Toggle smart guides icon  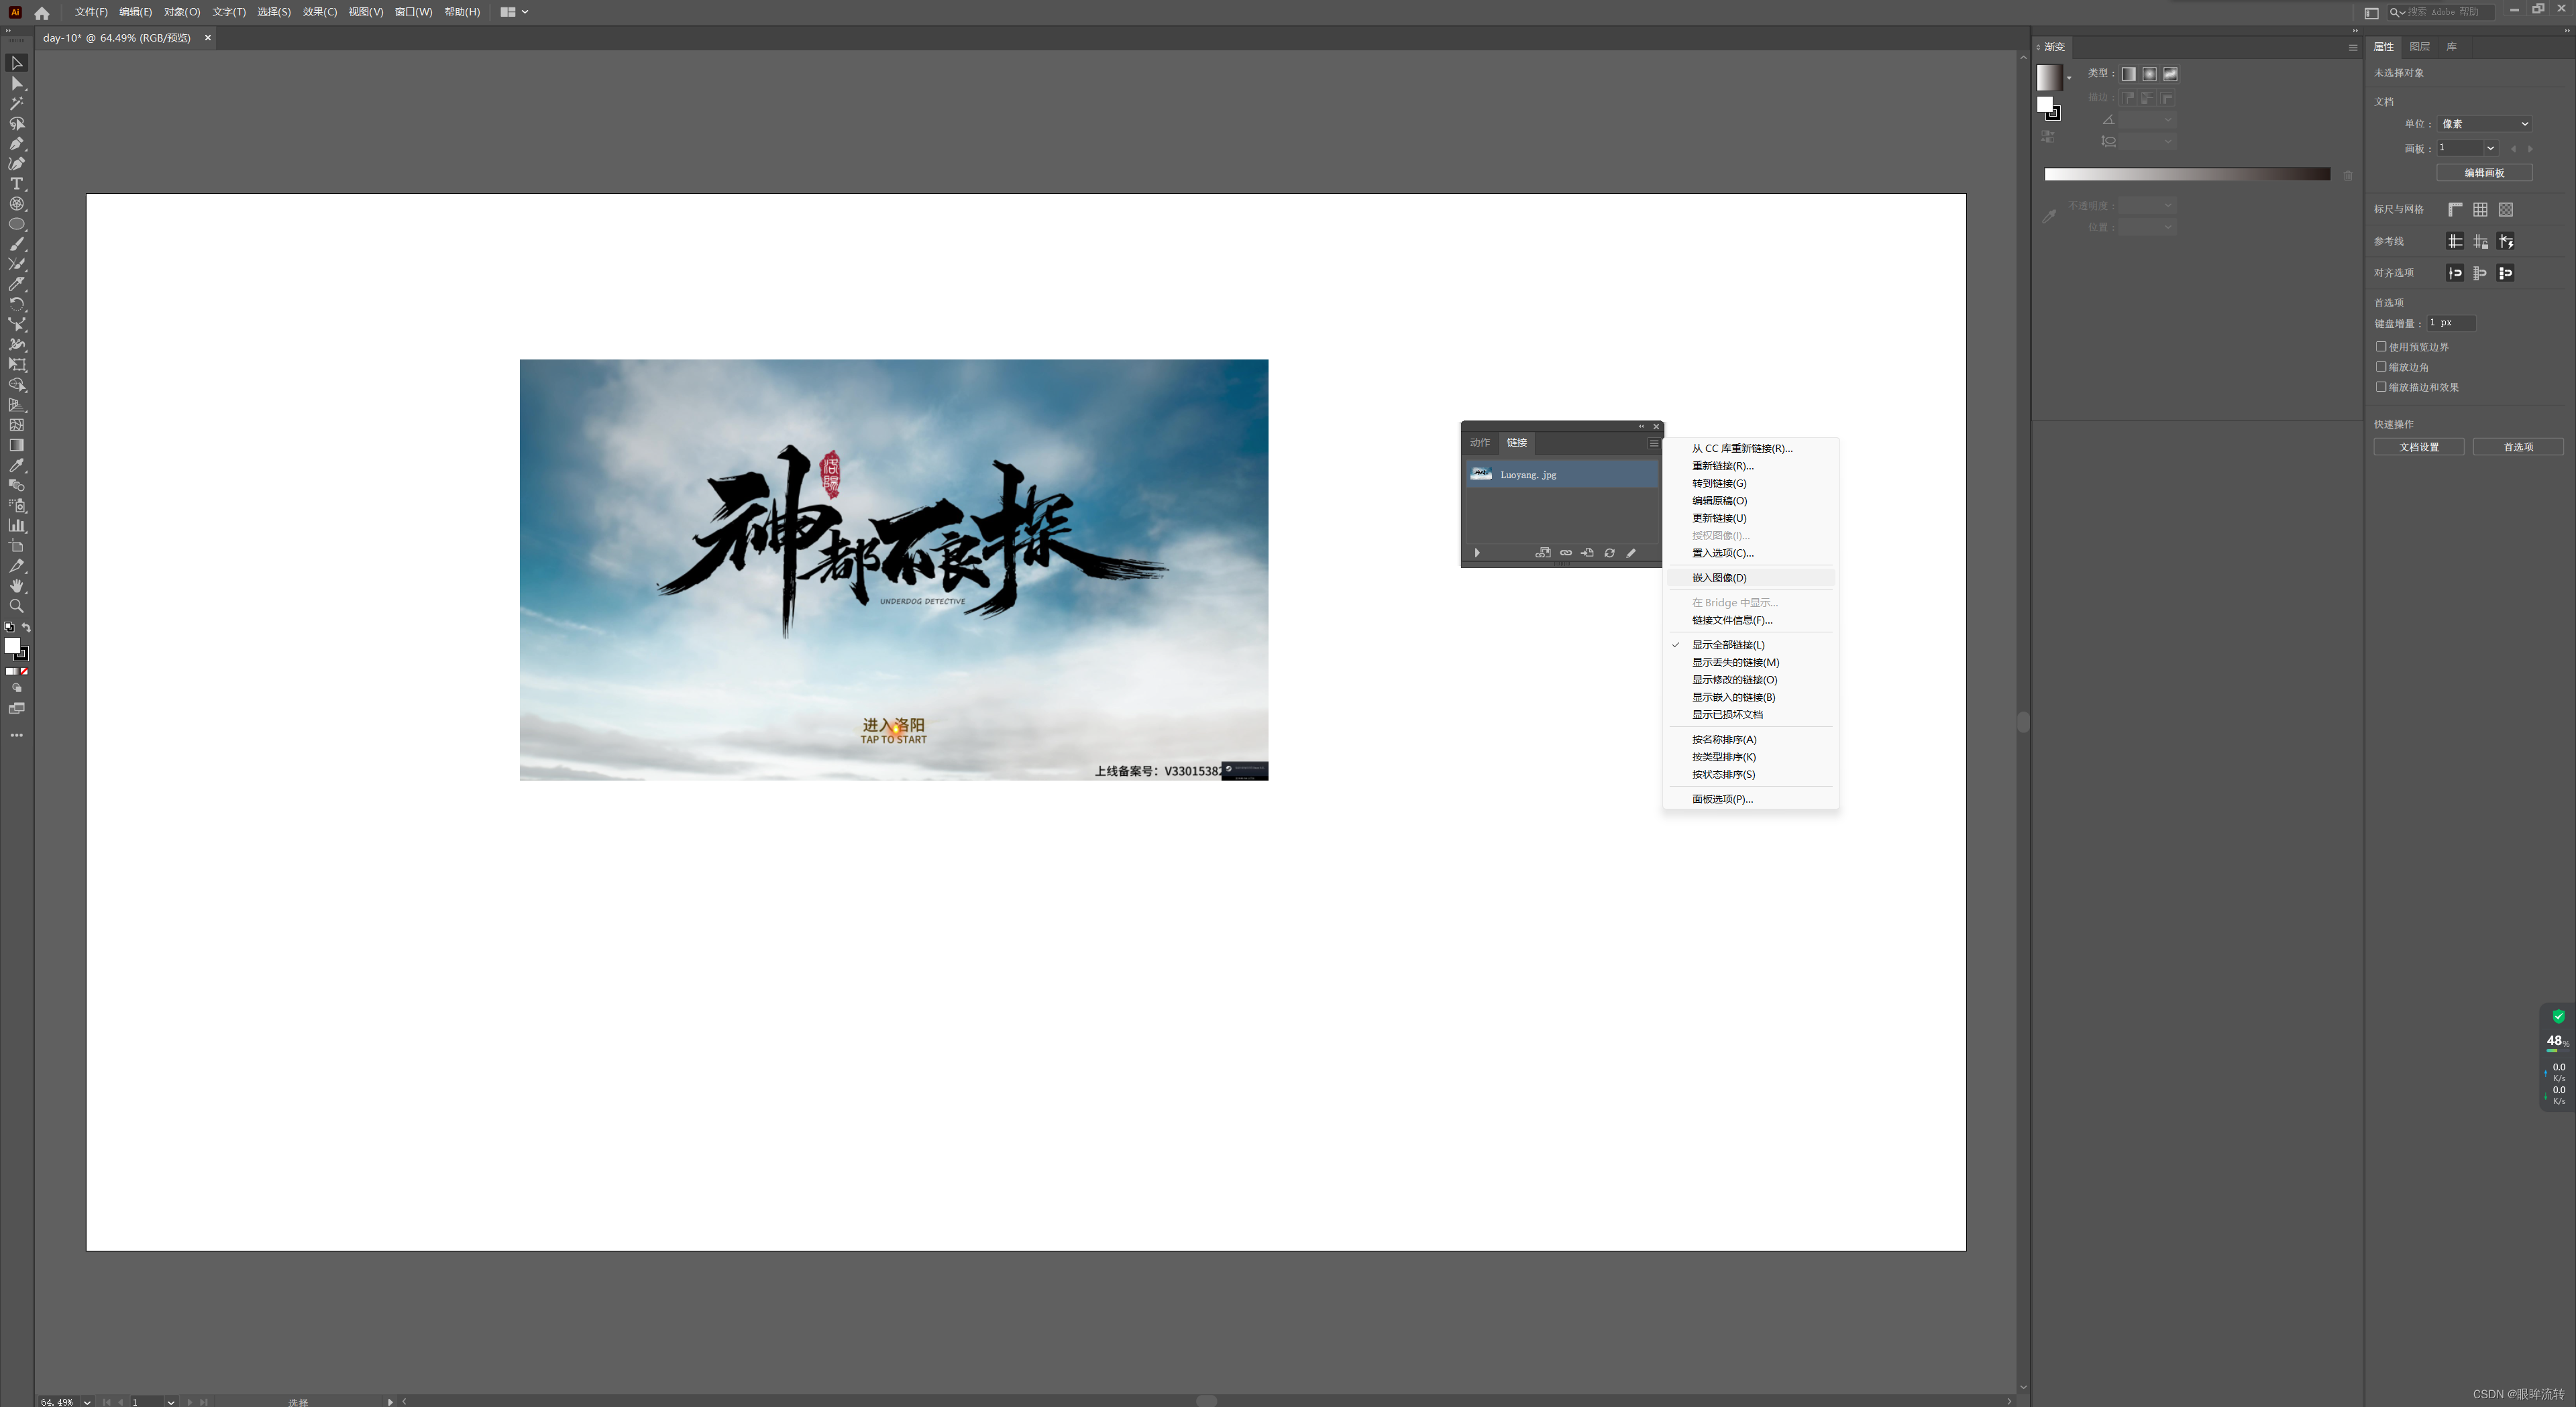pyautogui.click(x=2505, y=241)
